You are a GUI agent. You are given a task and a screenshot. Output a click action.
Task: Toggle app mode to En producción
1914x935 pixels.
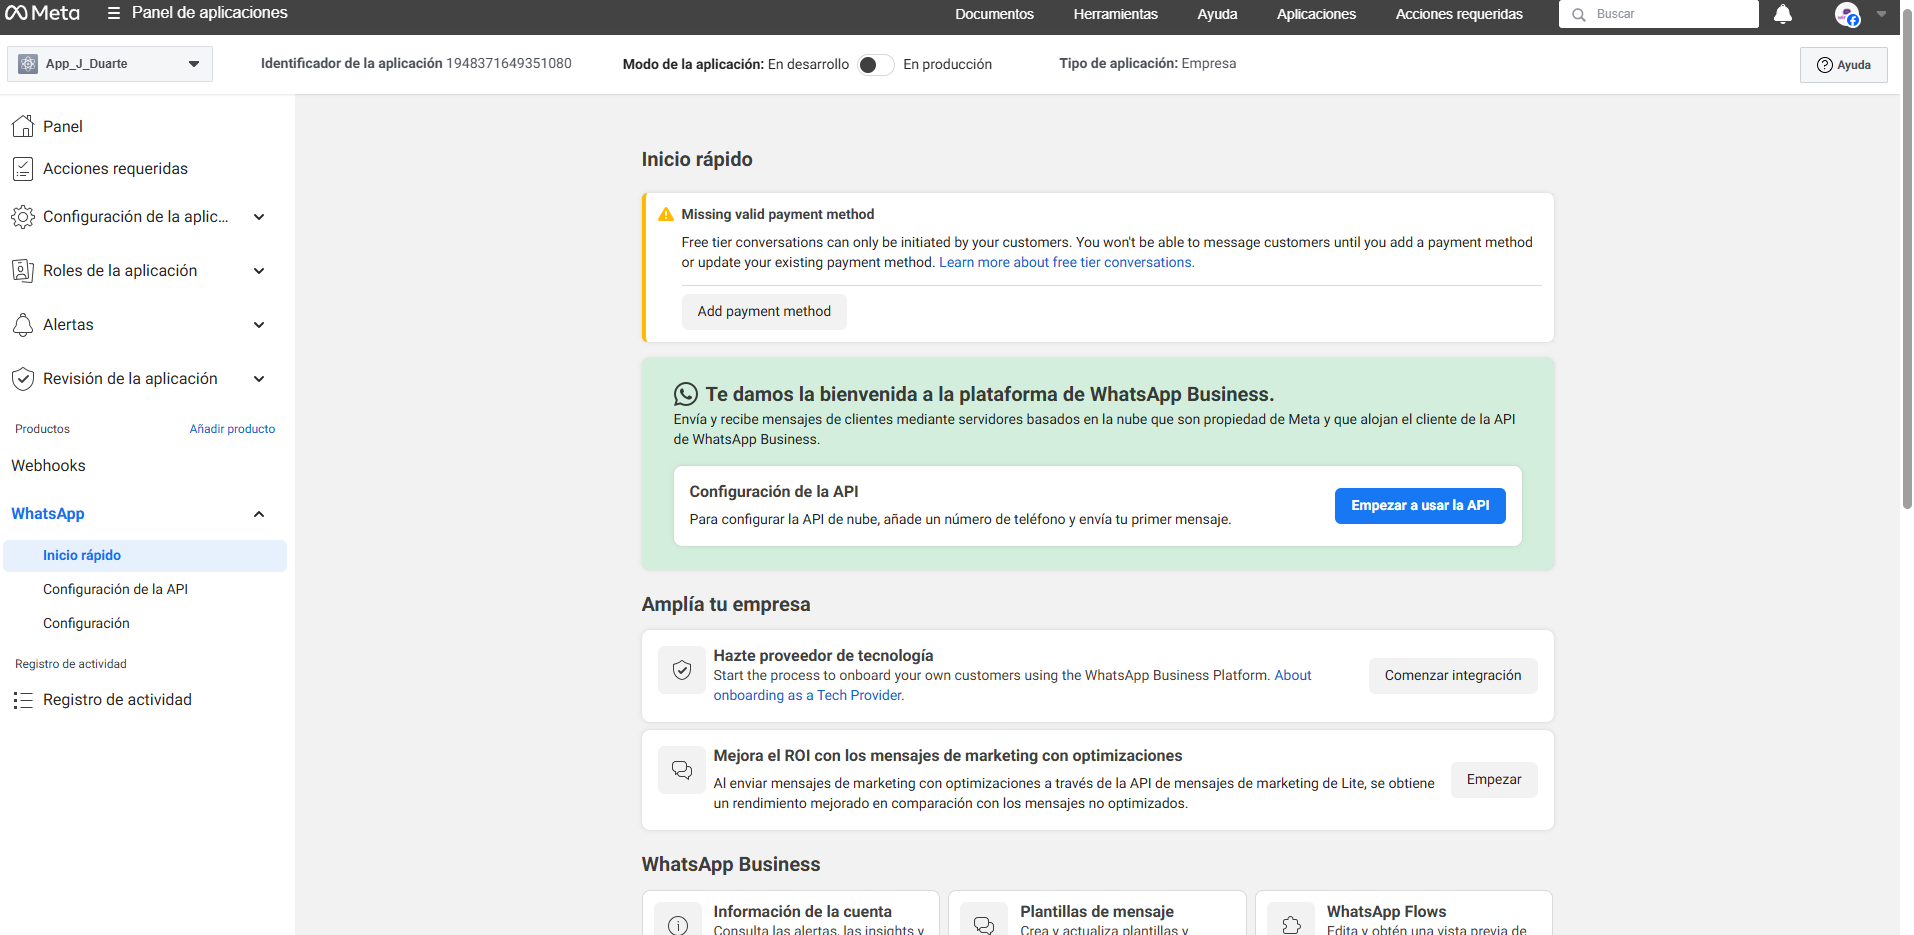click(x=875, y=64)
